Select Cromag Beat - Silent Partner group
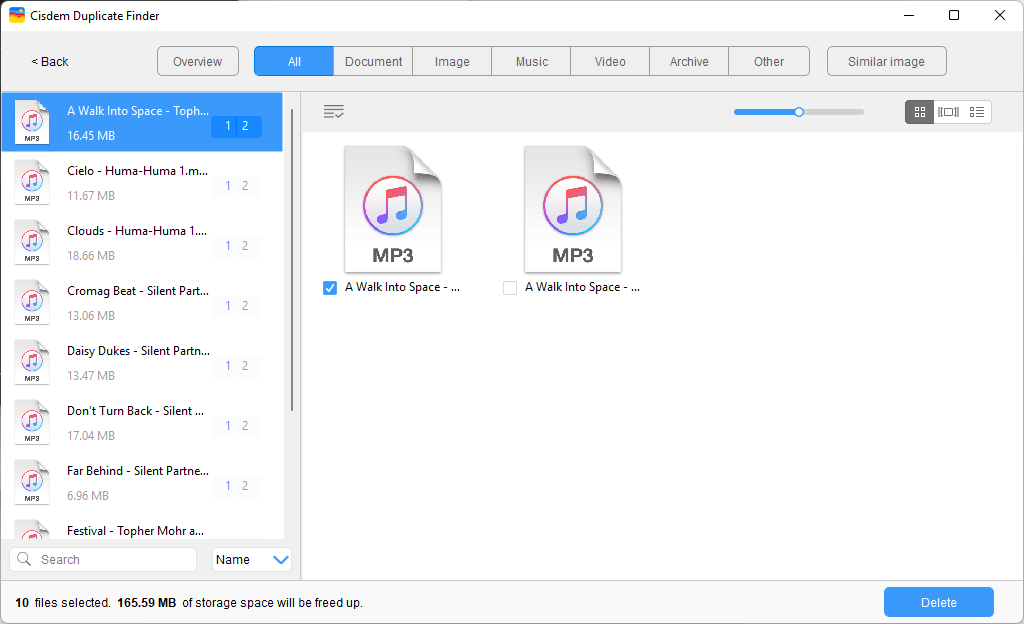 (142, 303)
